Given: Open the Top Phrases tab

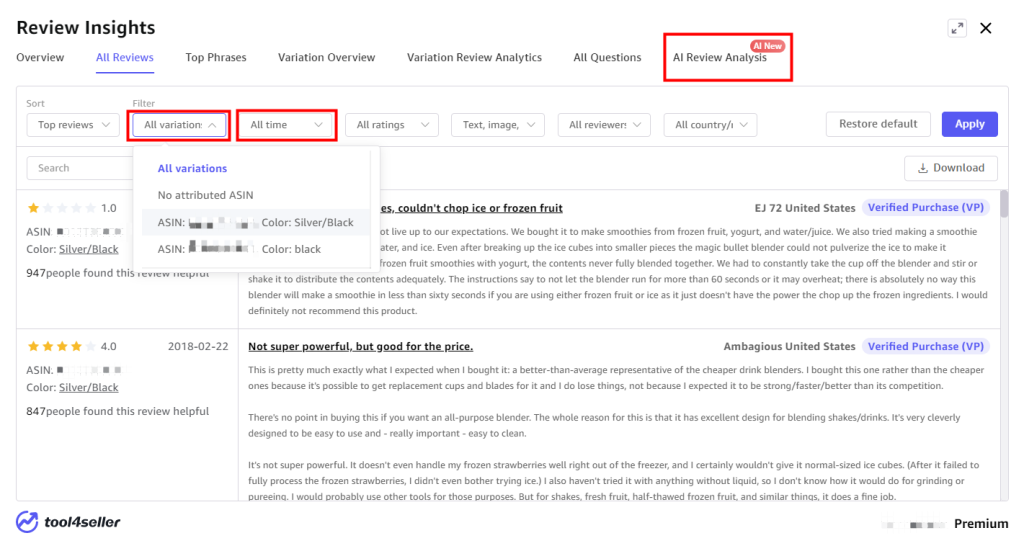Looking at the screenshot, I should tap(216, 57).
